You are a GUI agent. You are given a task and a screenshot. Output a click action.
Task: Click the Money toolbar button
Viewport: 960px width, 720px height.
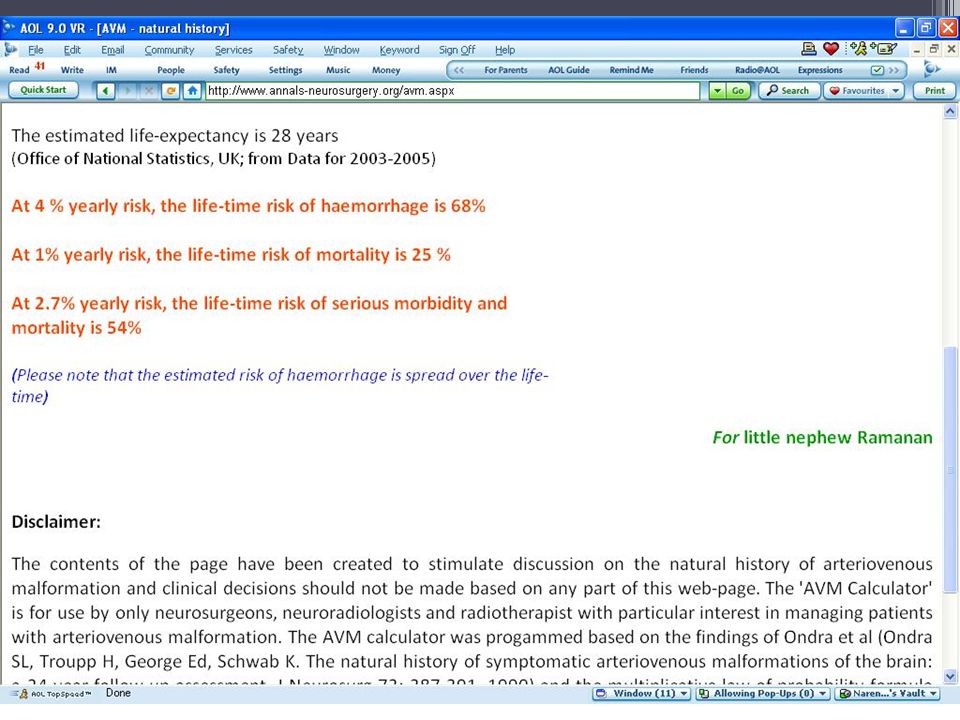(386, 70)
